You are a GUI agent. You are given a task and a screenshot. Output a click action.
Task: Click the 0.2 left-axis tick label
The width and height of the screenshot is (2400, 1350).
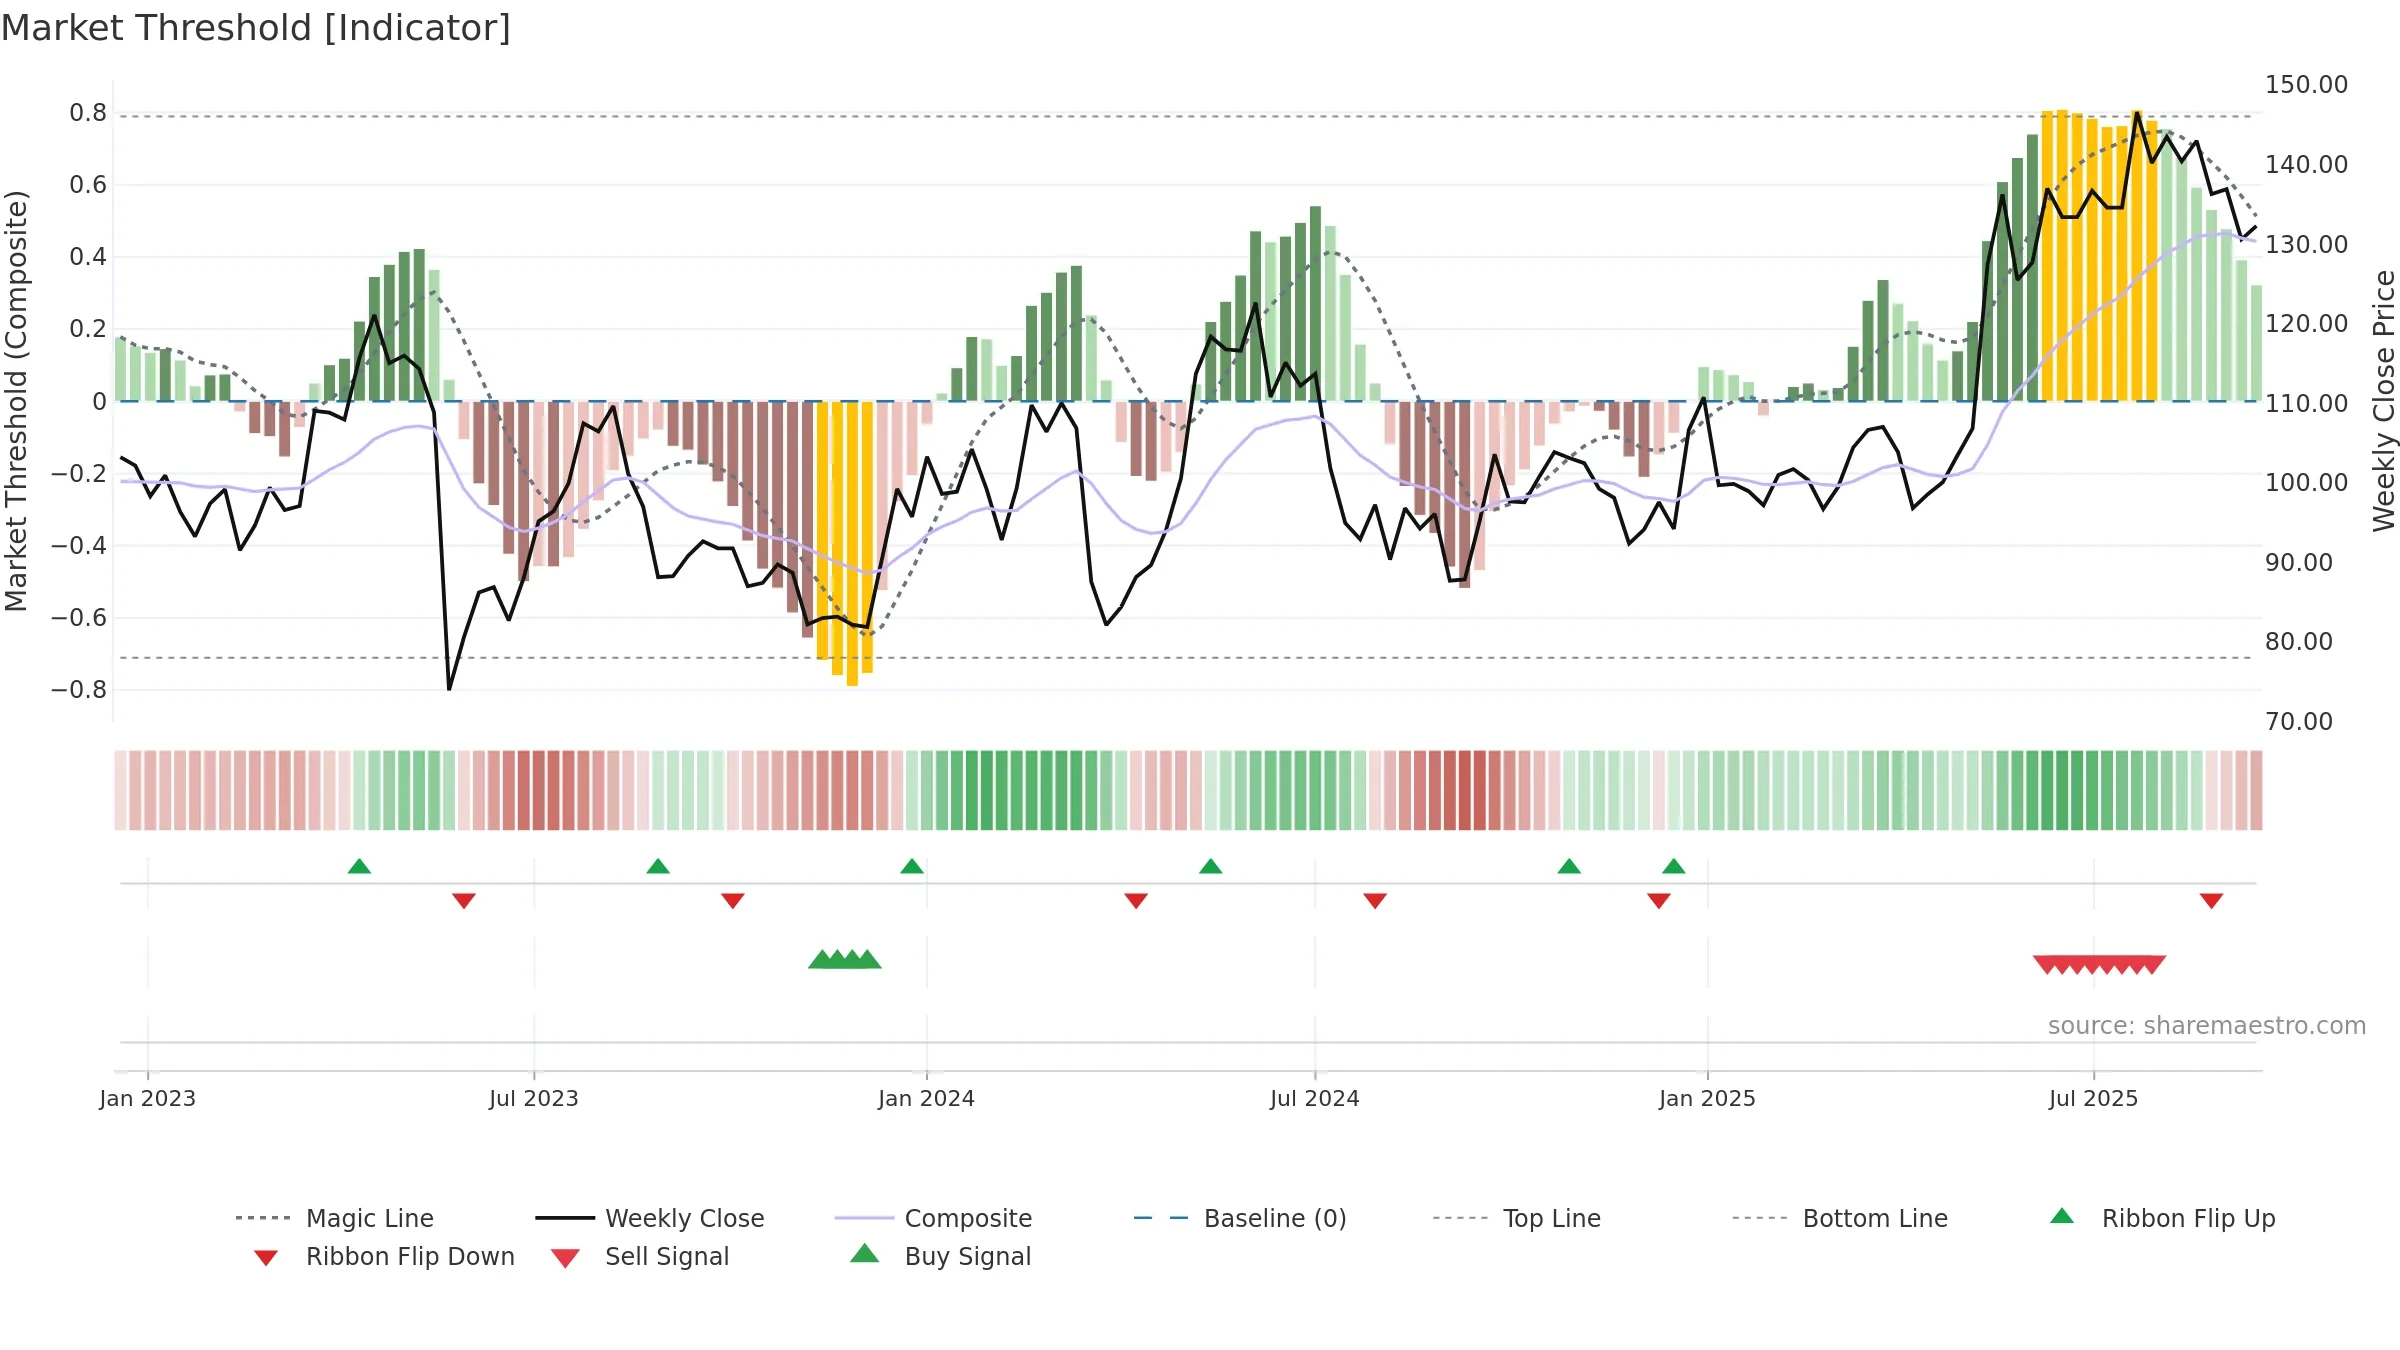click(88, 329)
